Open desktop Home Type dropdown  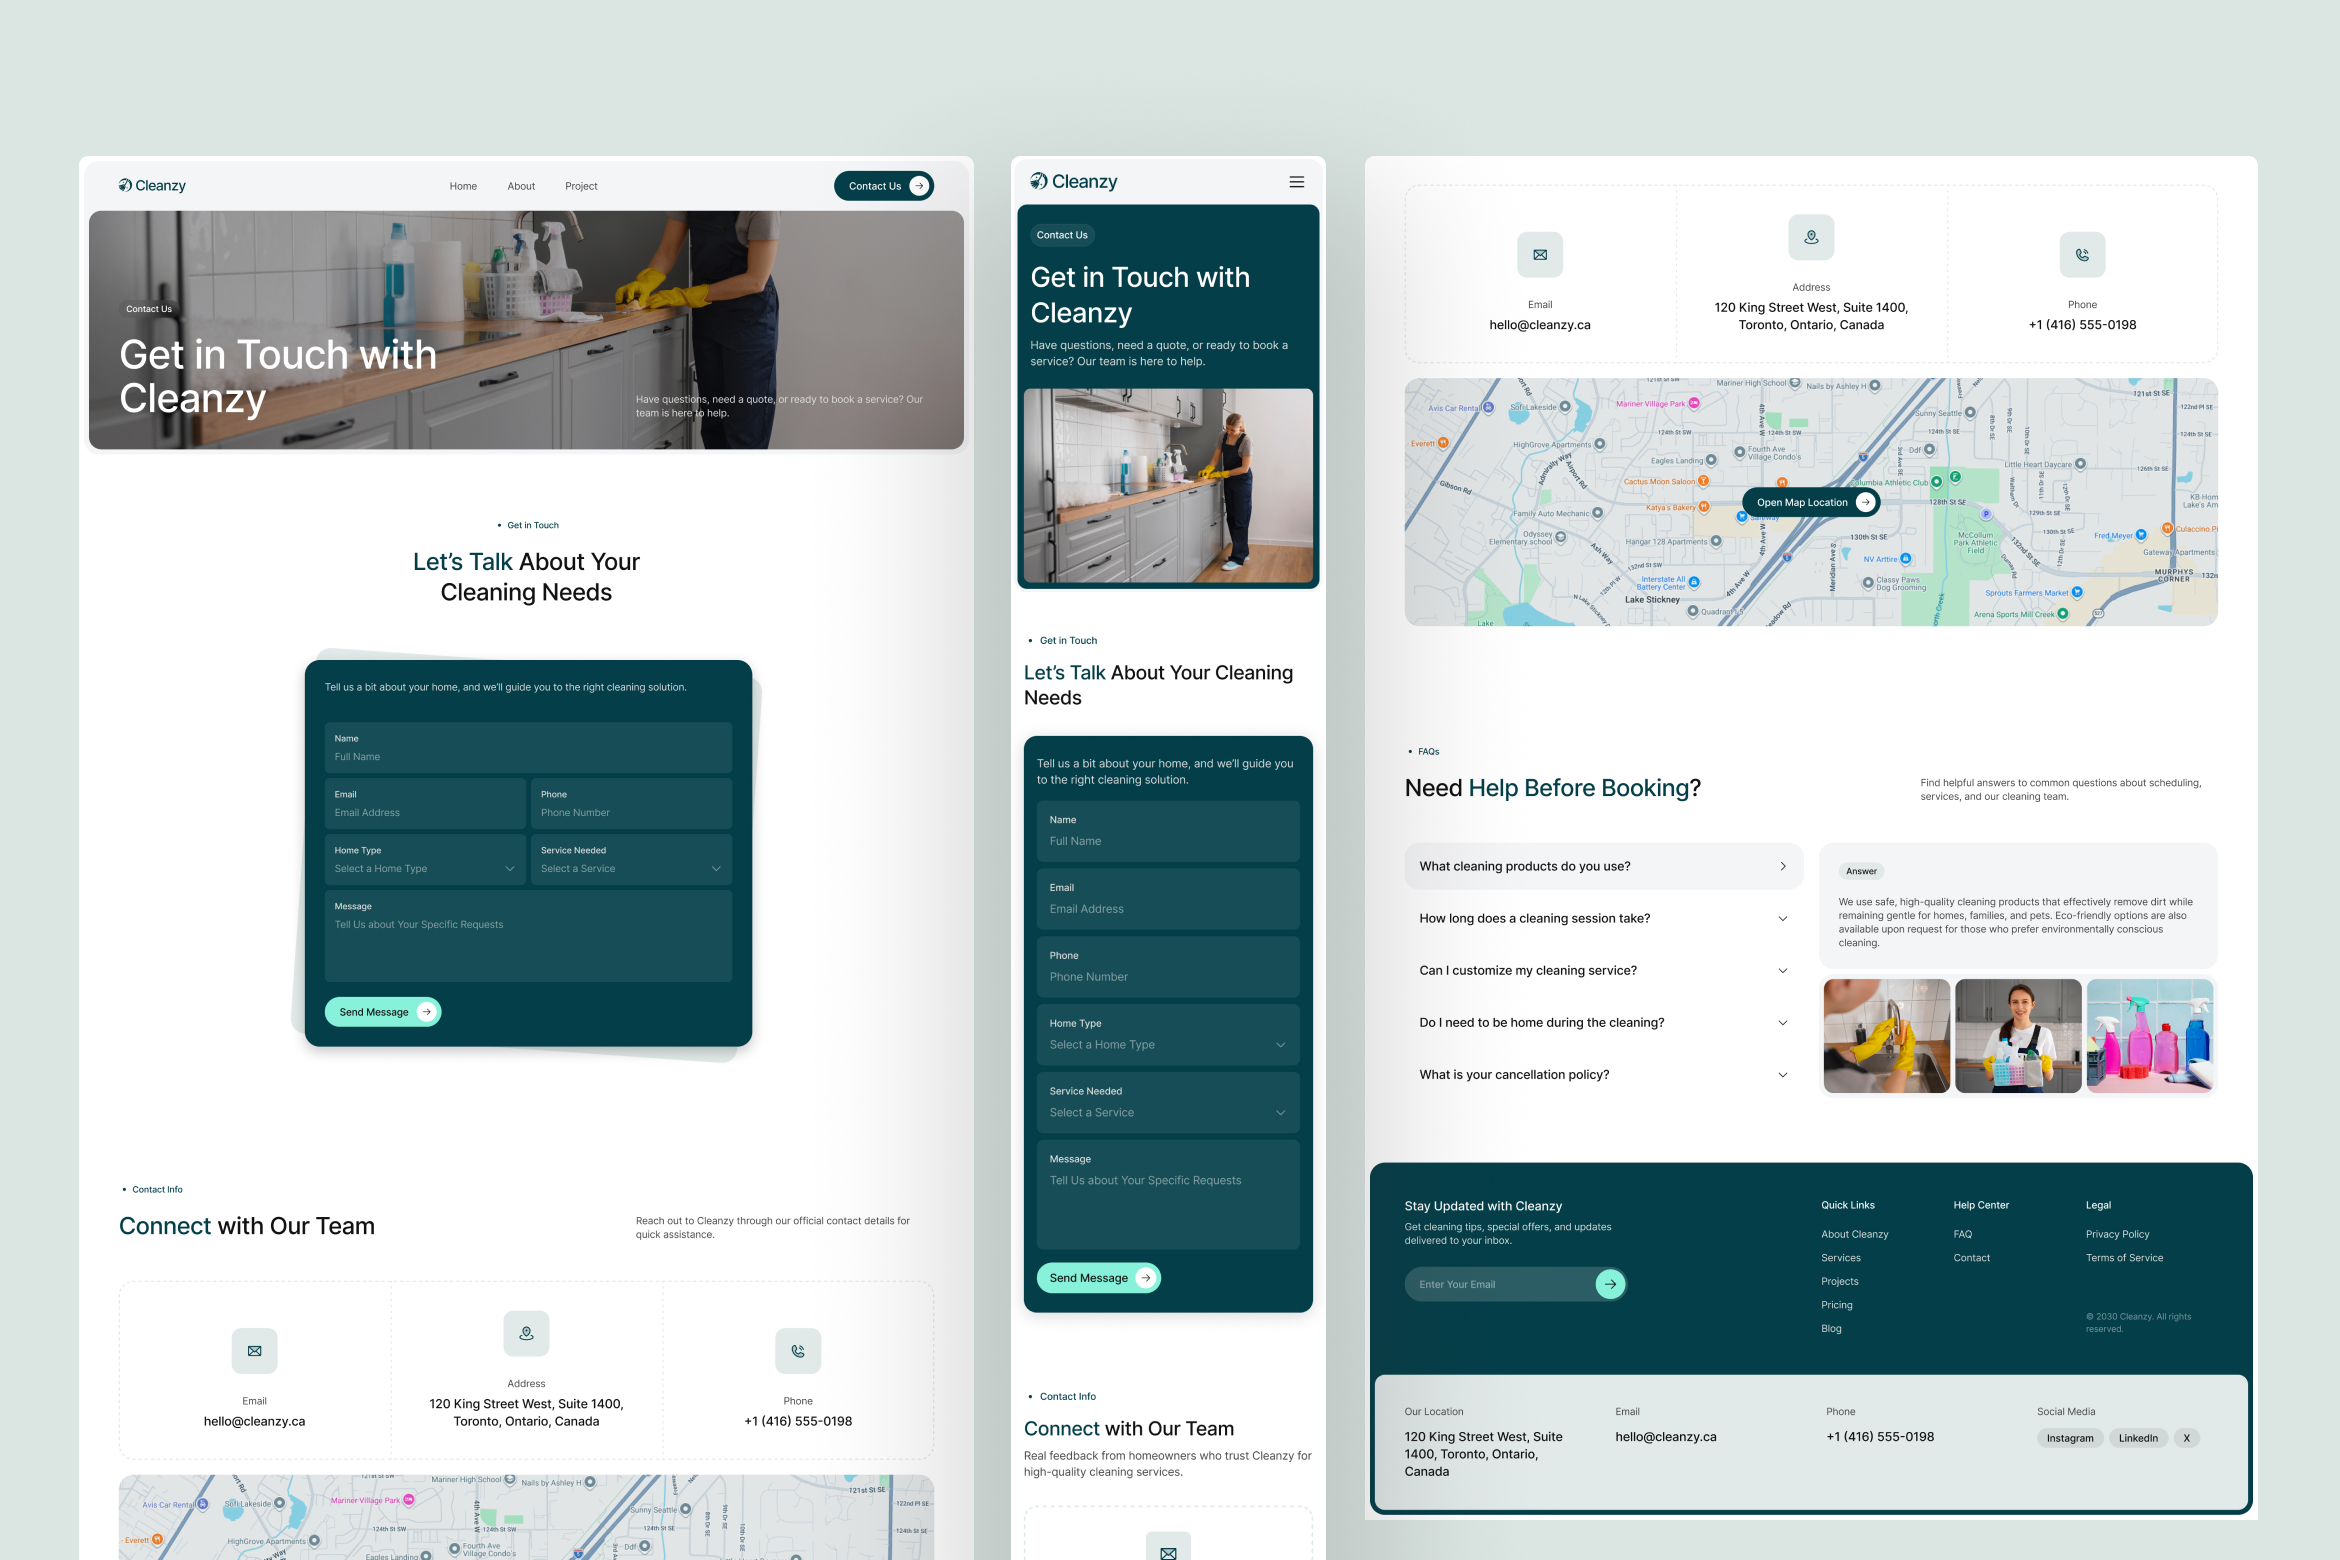tap(424, 869)
